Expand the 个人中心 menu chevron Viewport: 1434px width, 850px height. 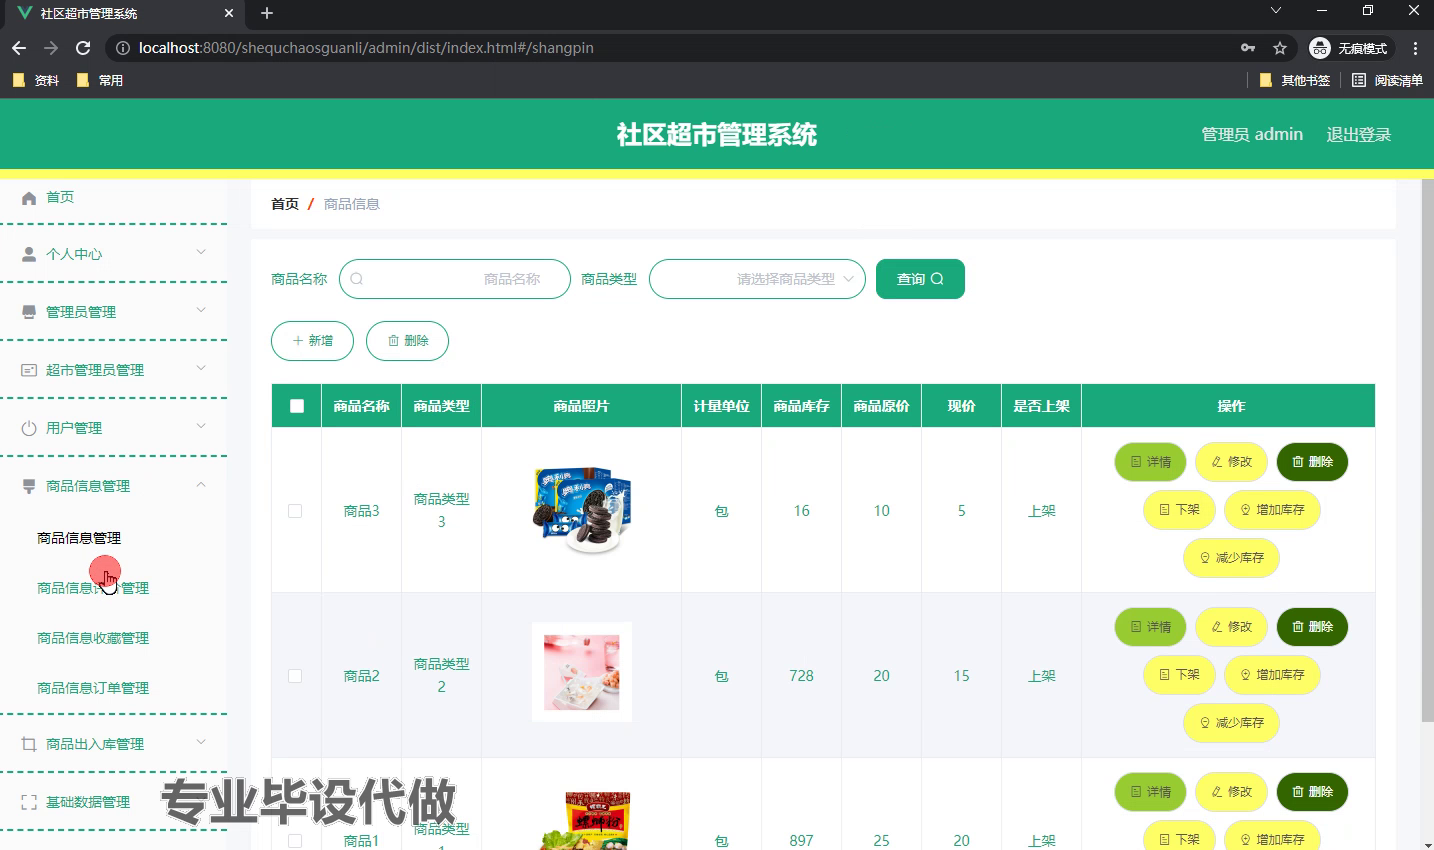pyautogui.click(x=201, y=252)
